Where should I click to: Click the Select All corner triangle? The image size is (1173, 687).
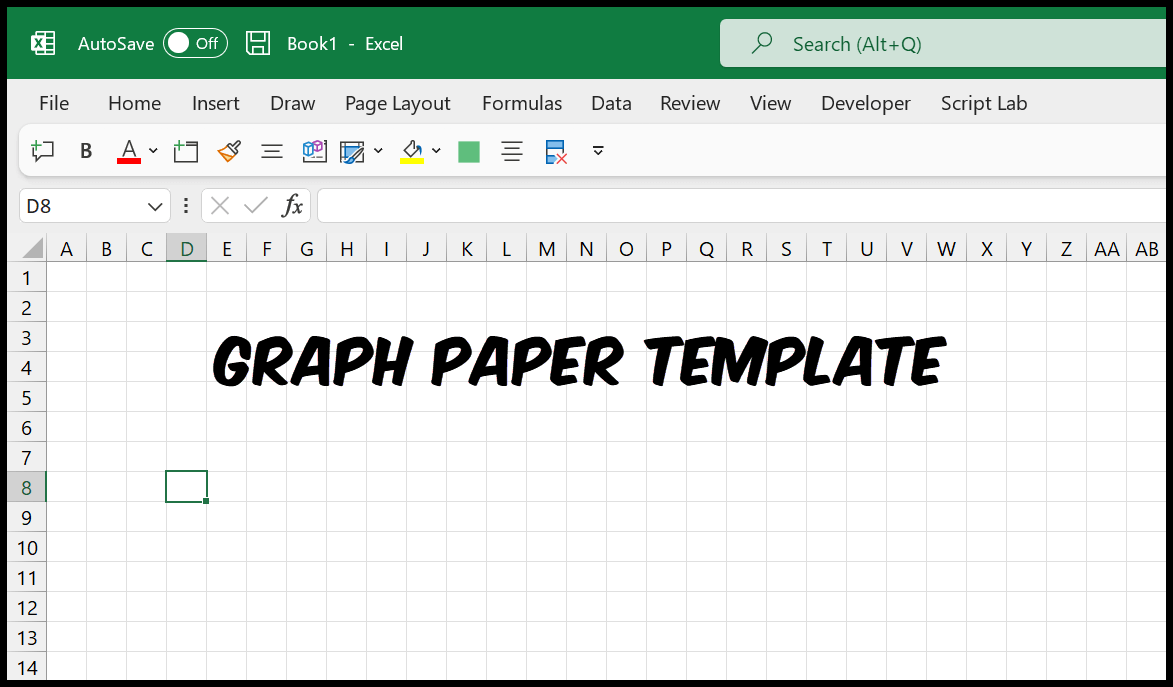coord(32,248)
